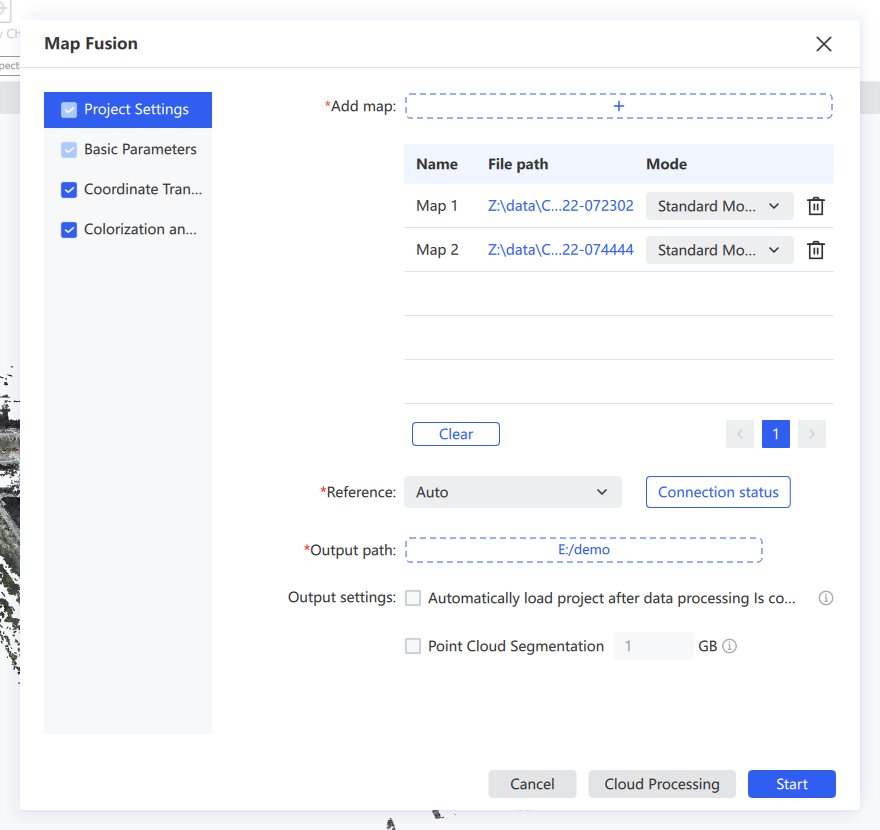The height and width of the screenshot is (830, 880).
Task: Click the Clear button
Action: (x=456, y=434)
